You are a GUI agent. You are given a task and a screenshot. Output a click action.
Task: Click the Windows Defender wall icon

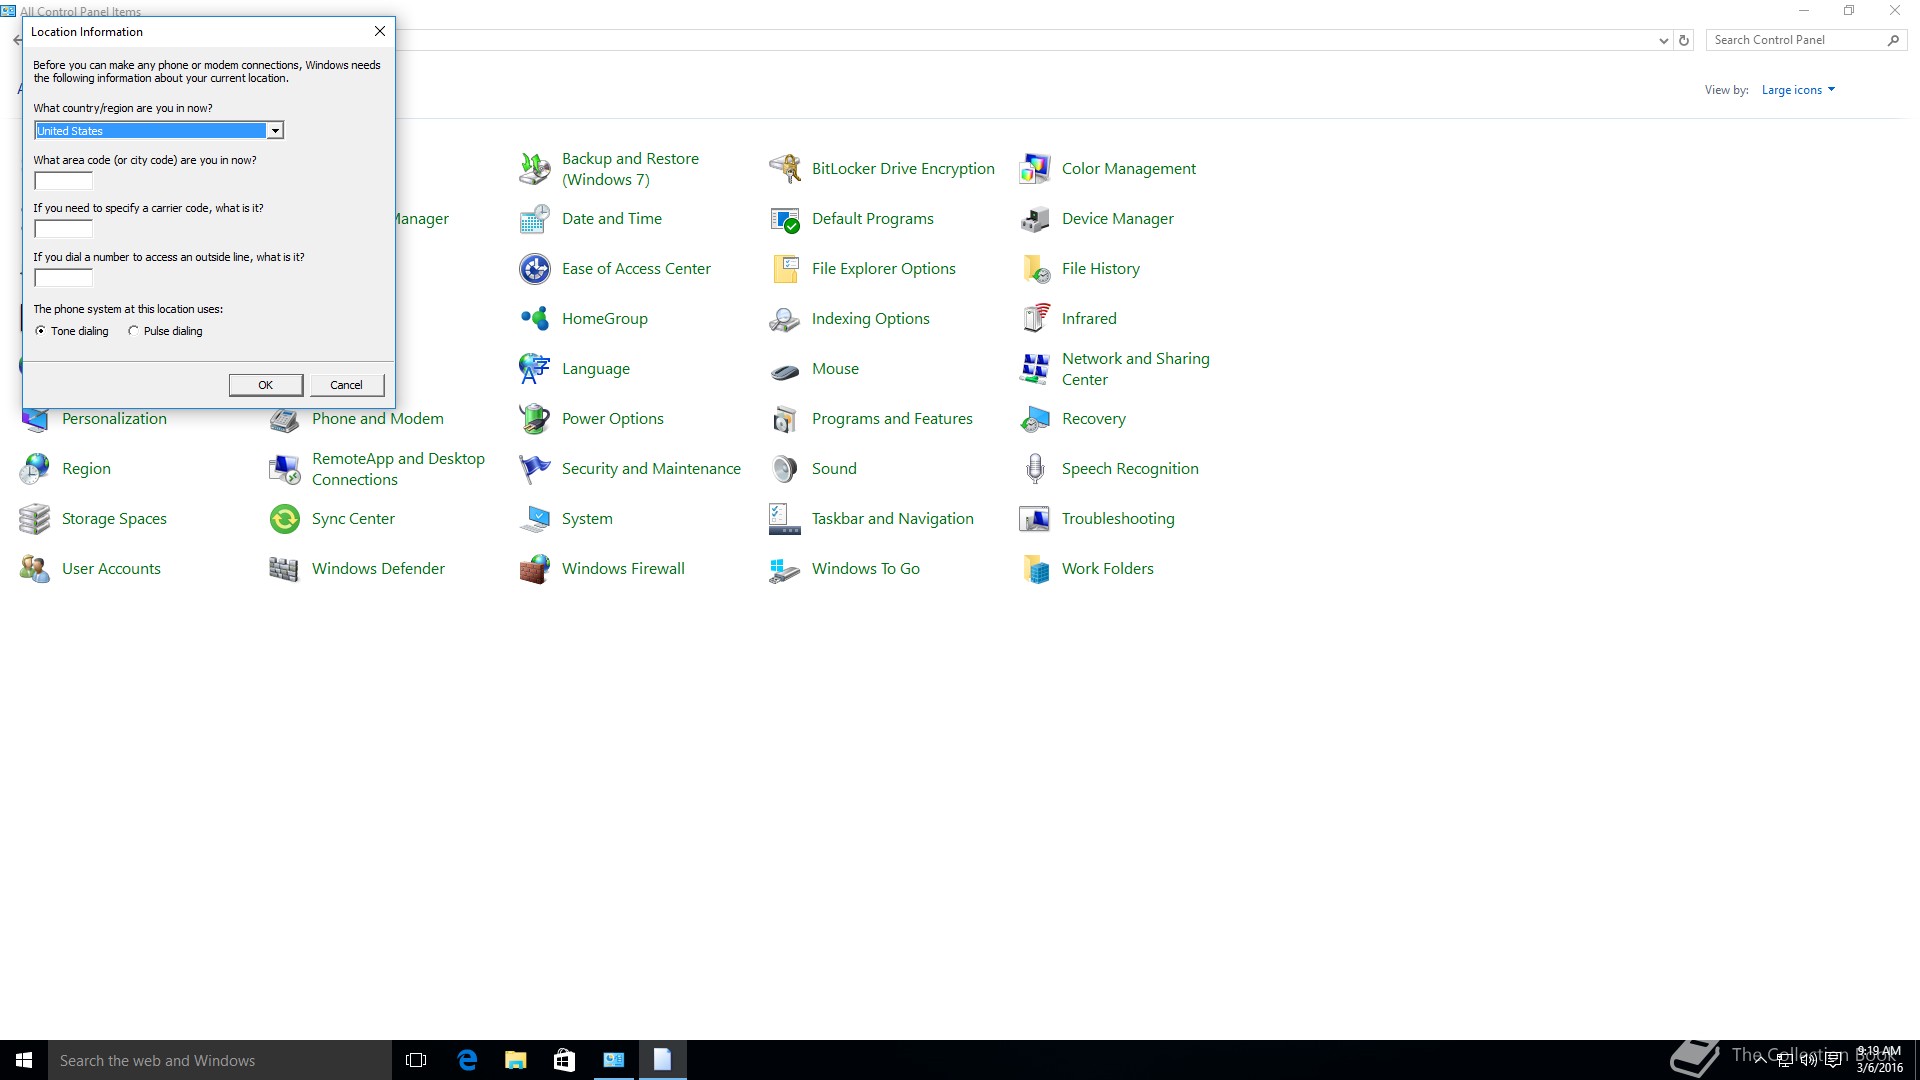(285, 569)
